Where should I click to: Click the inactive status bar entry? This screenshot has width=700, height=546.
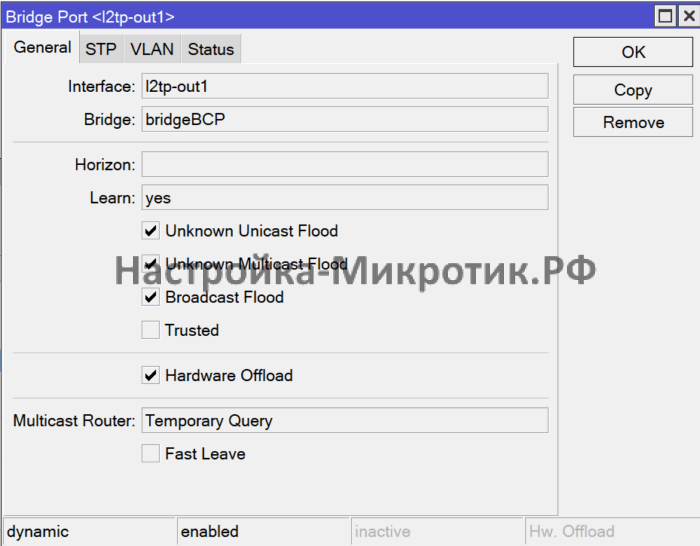tap(437, 531)
